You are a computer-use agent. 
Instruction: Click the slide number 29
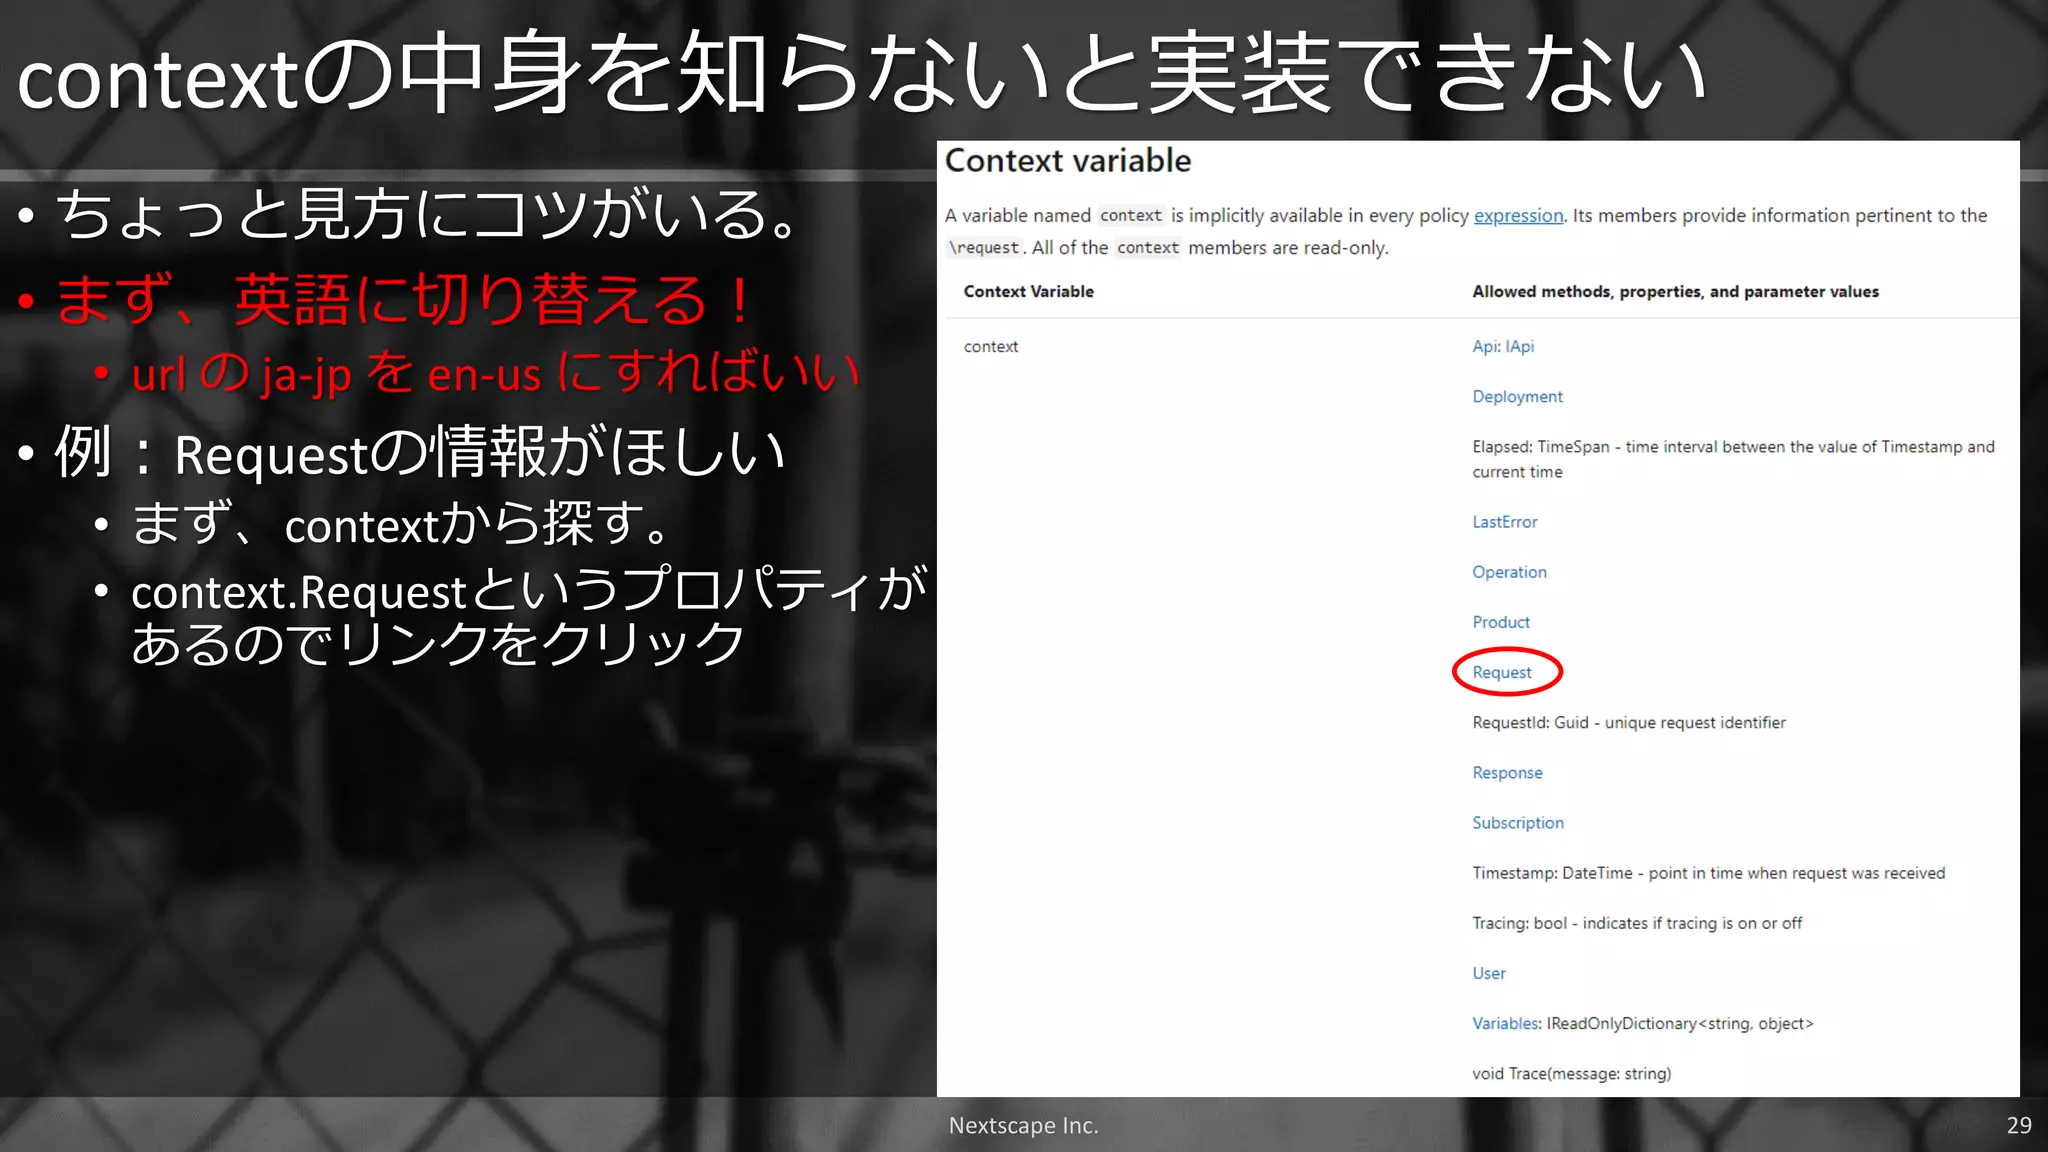coord(2019,1126)
